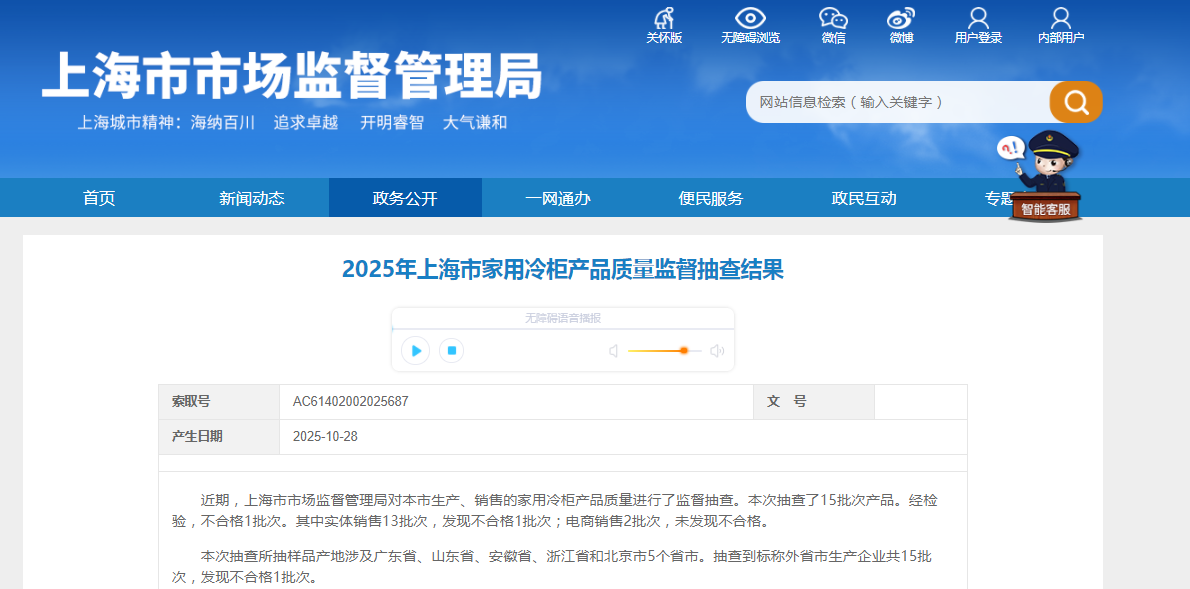
Task: Click the 产生日期 label cell
Action: (x=219, y=436)
